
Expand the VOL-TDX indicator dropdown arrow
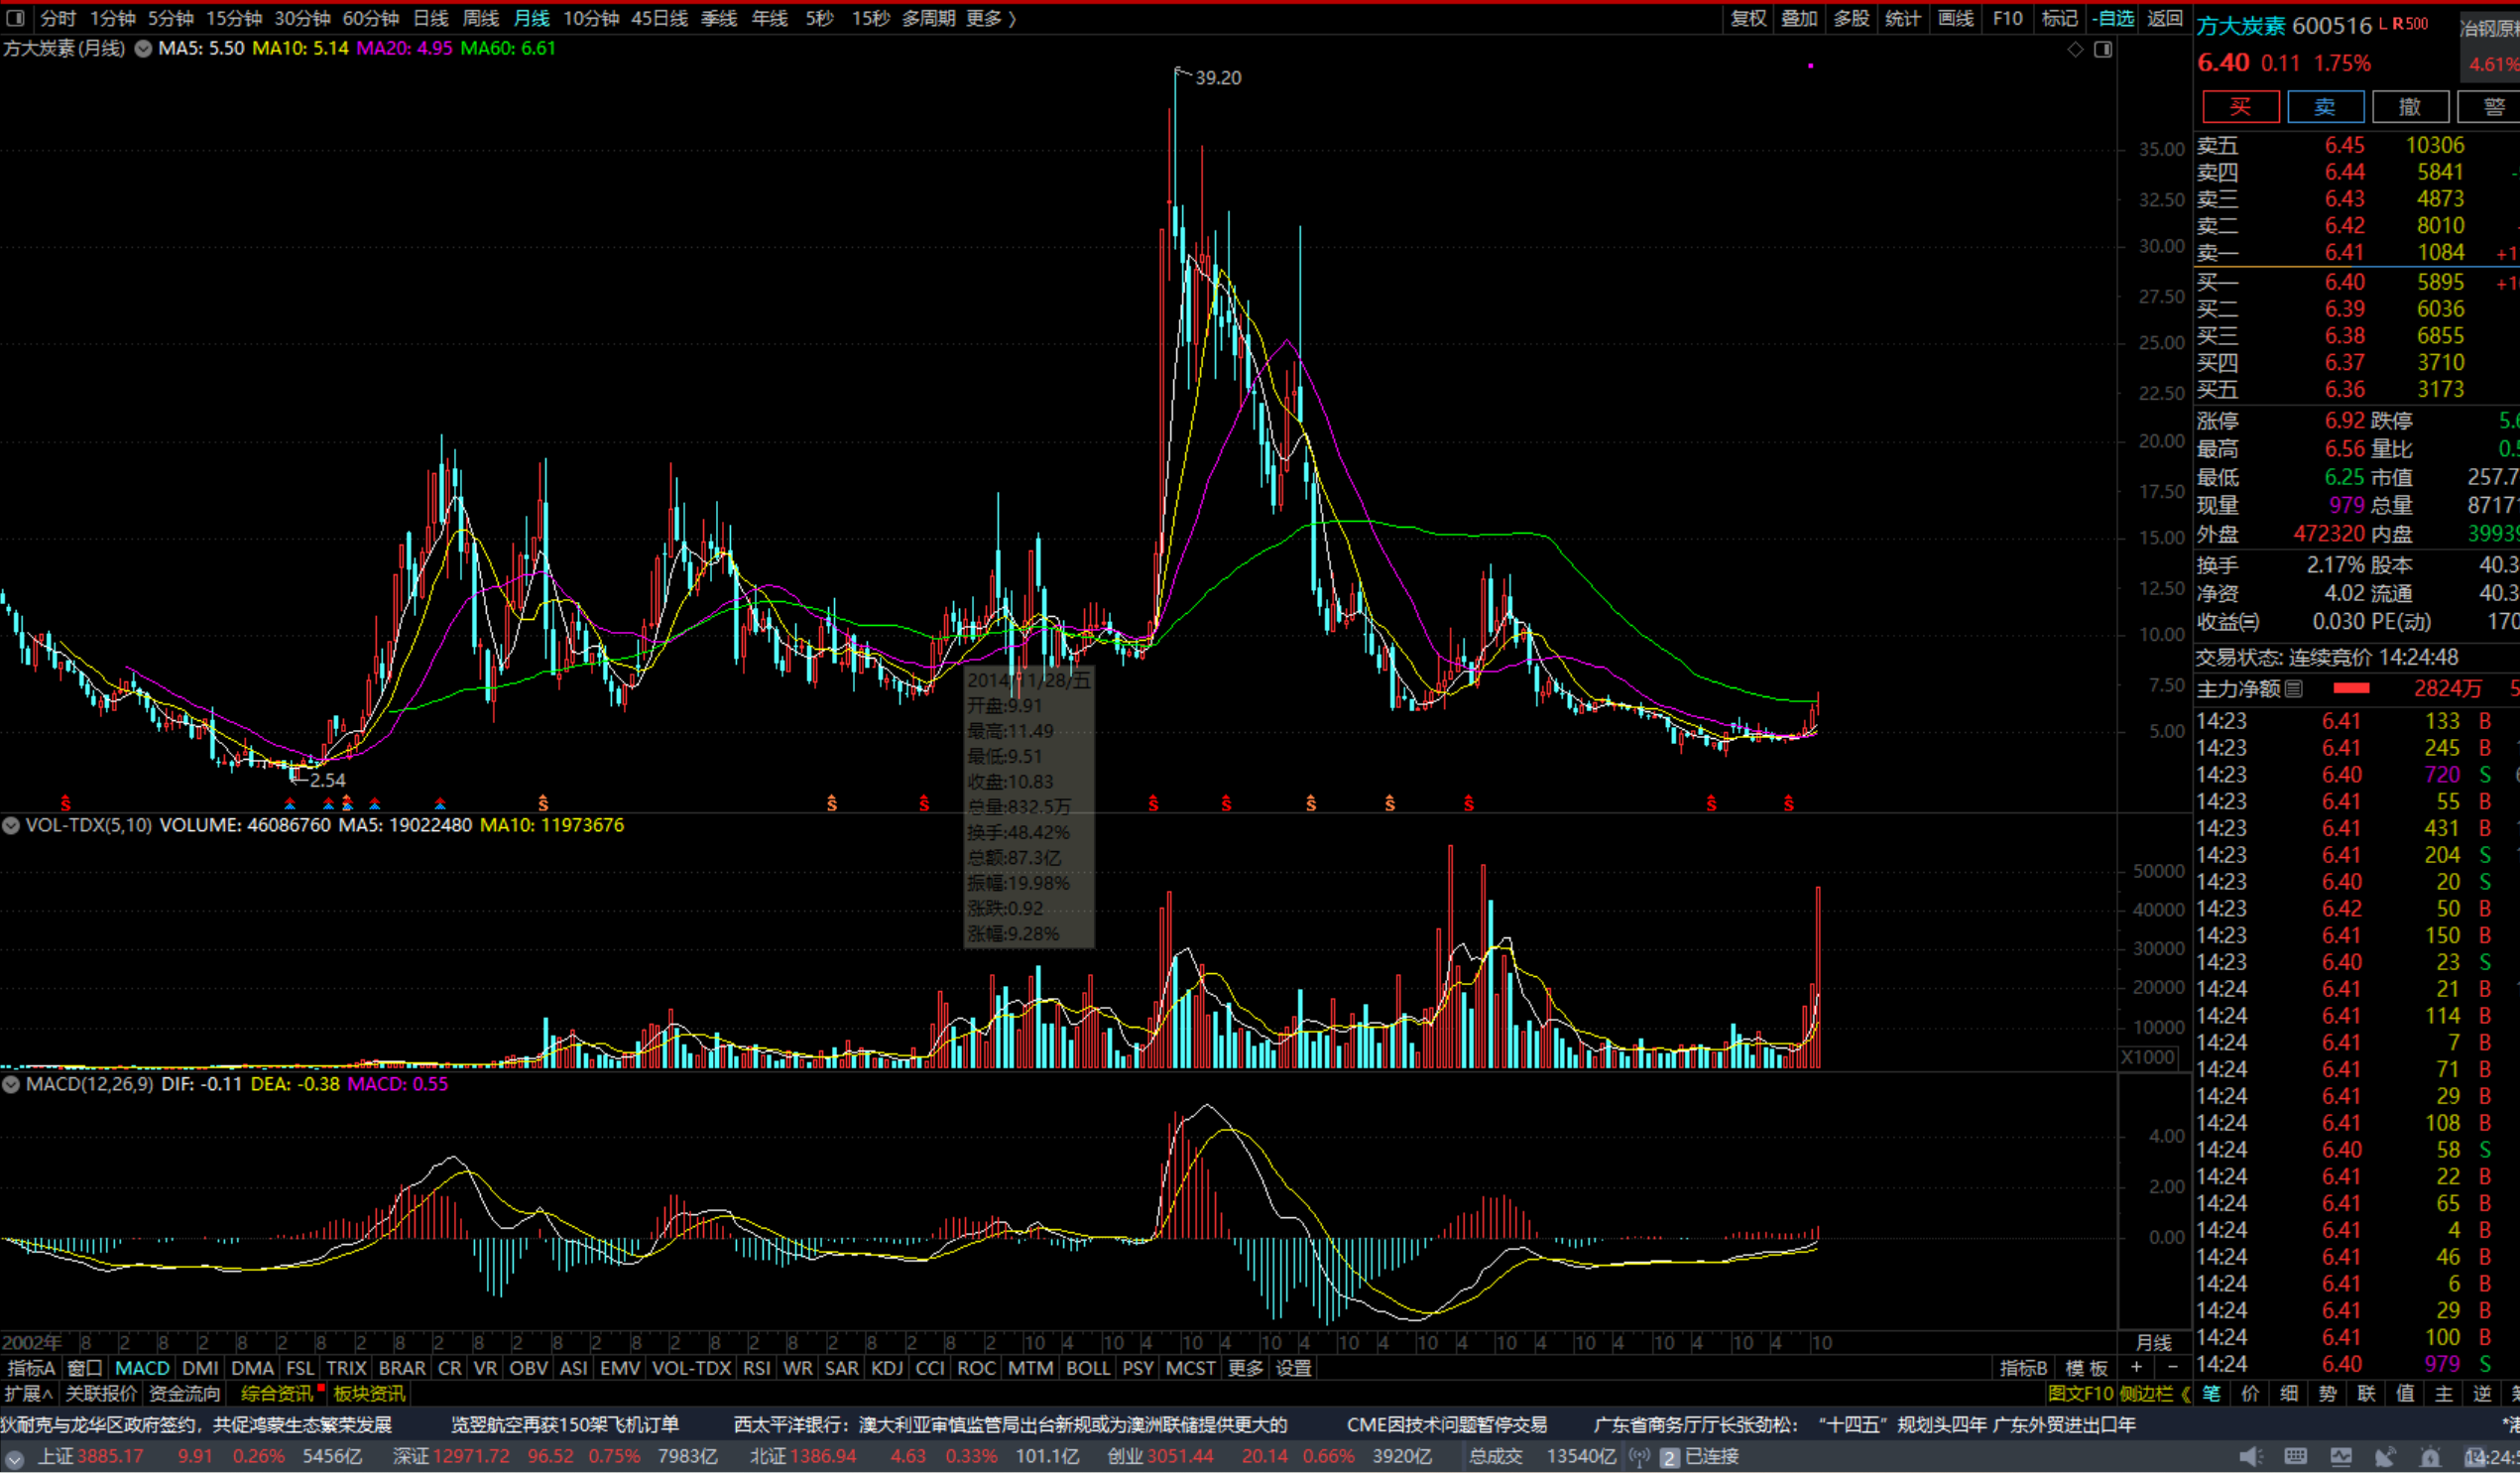coord(11,825)
